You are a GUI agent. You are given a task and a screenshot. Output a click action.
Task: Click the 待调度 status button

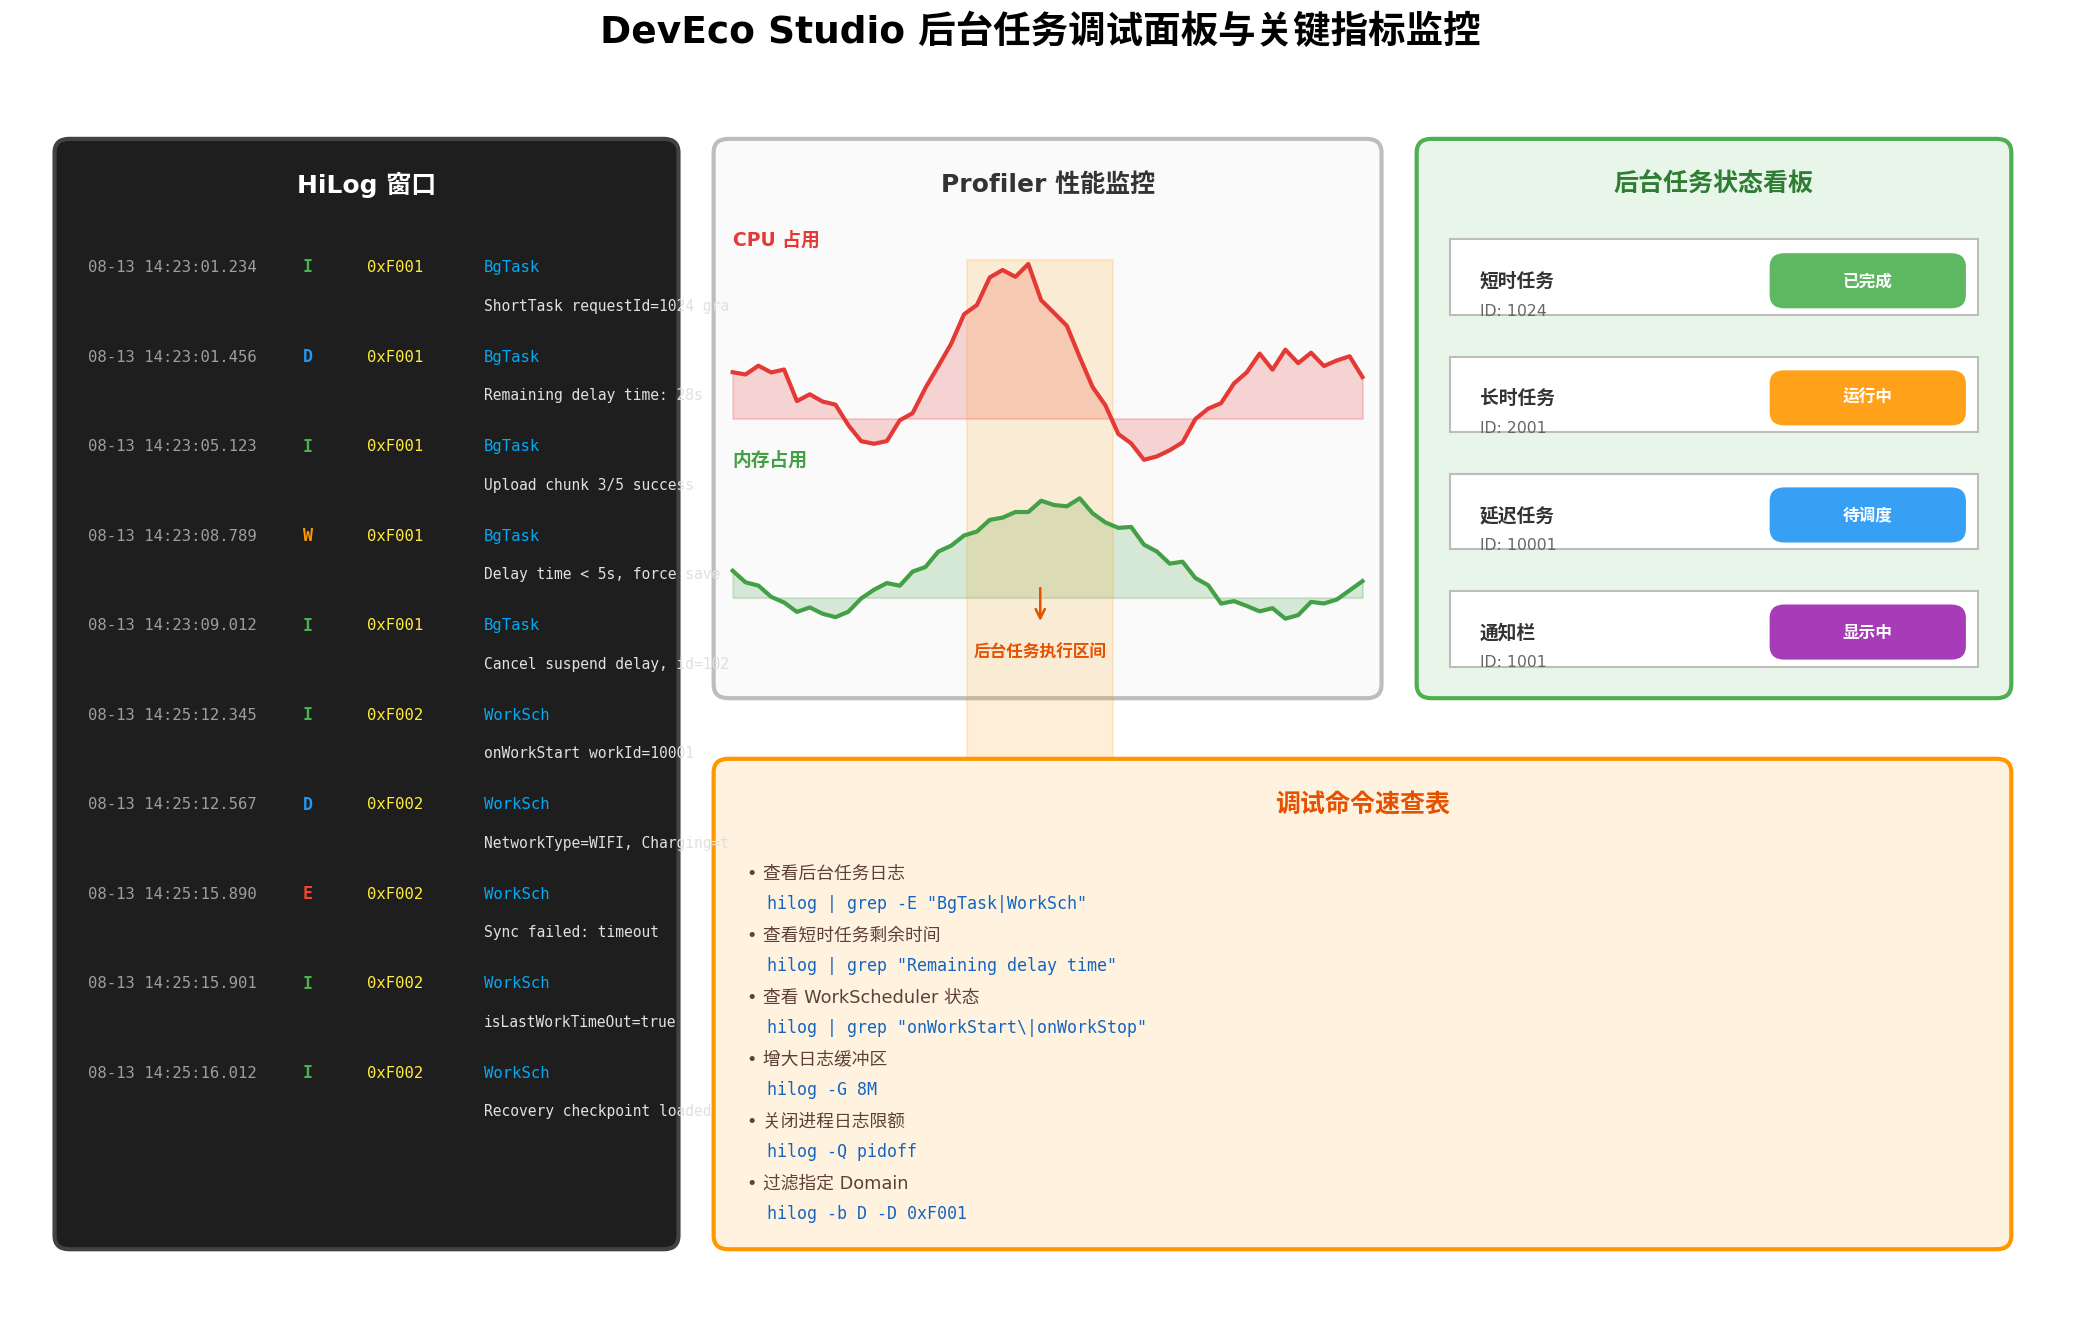tap(1867, 515)
